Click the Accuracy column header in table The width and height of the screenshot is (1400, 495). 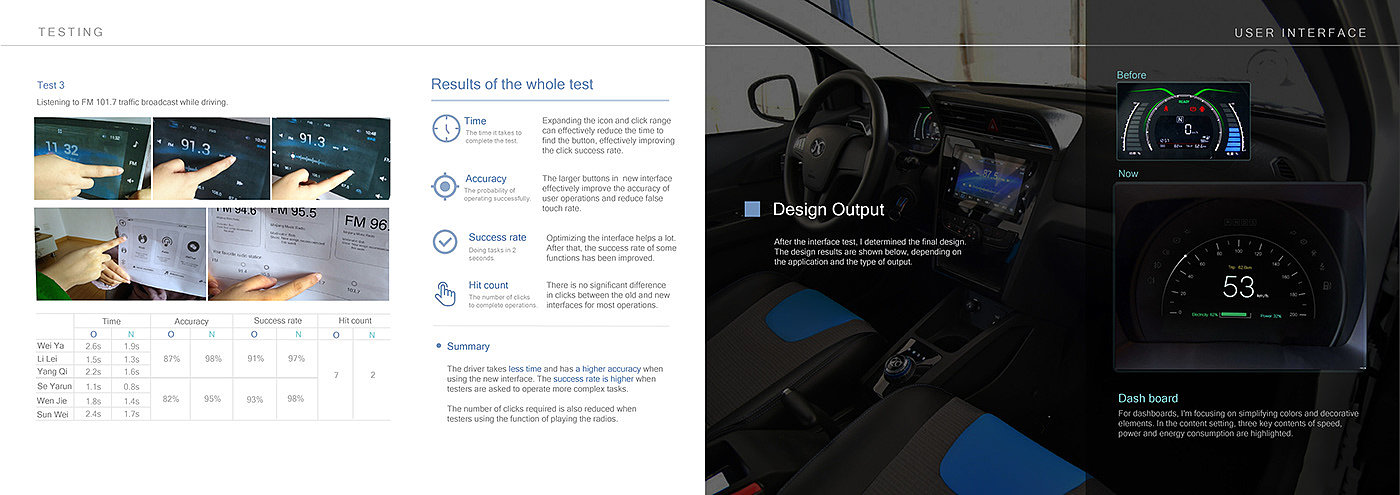(x=192, y=321)
